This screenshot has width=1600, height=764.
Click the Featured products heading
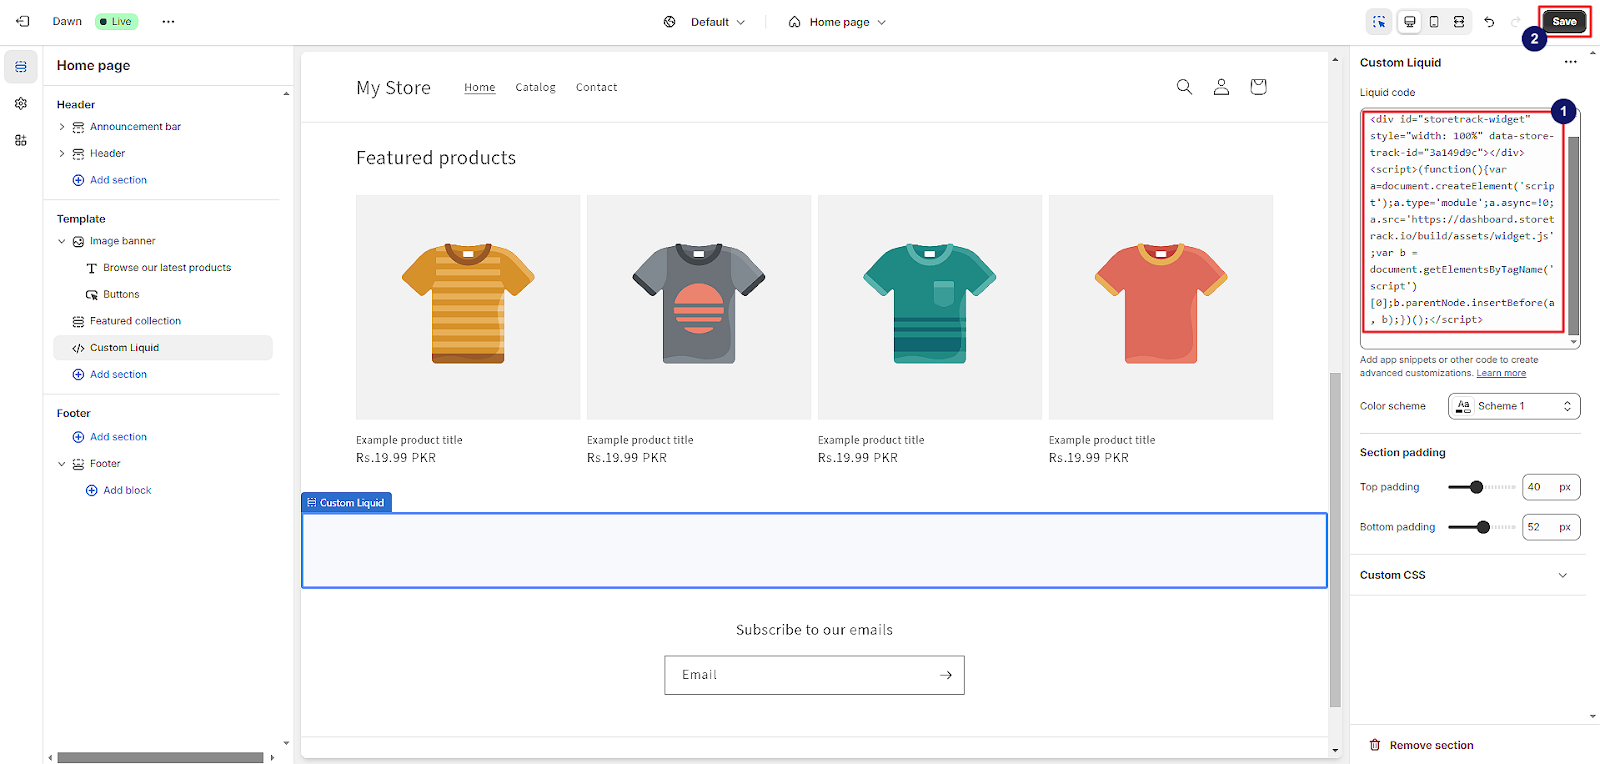(436, 158)
